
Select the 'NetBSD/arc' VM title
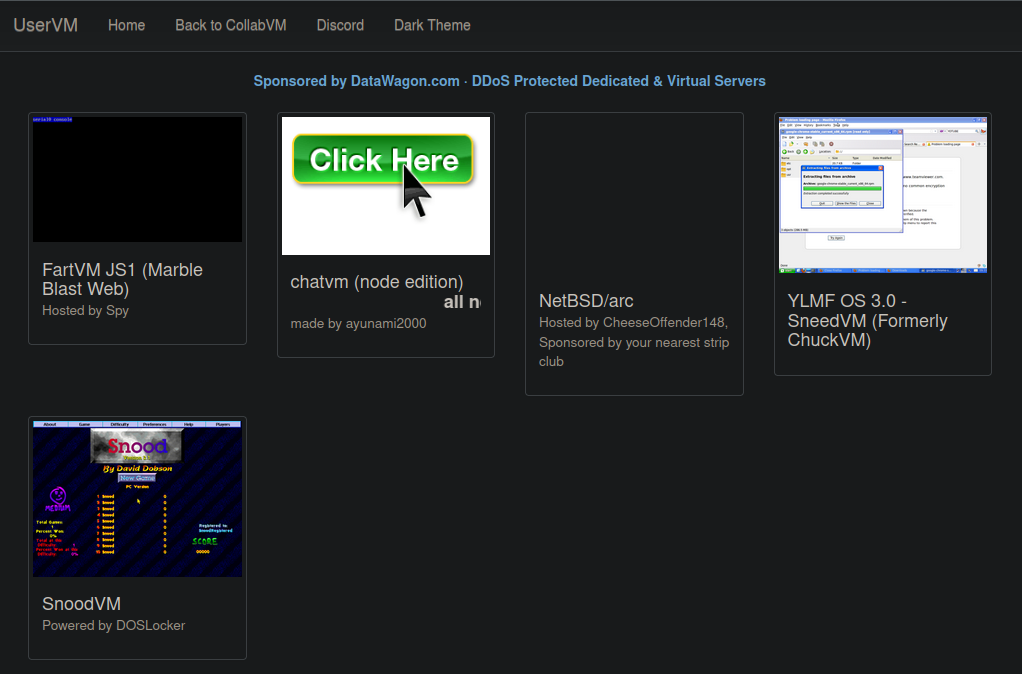click(586, 301)
